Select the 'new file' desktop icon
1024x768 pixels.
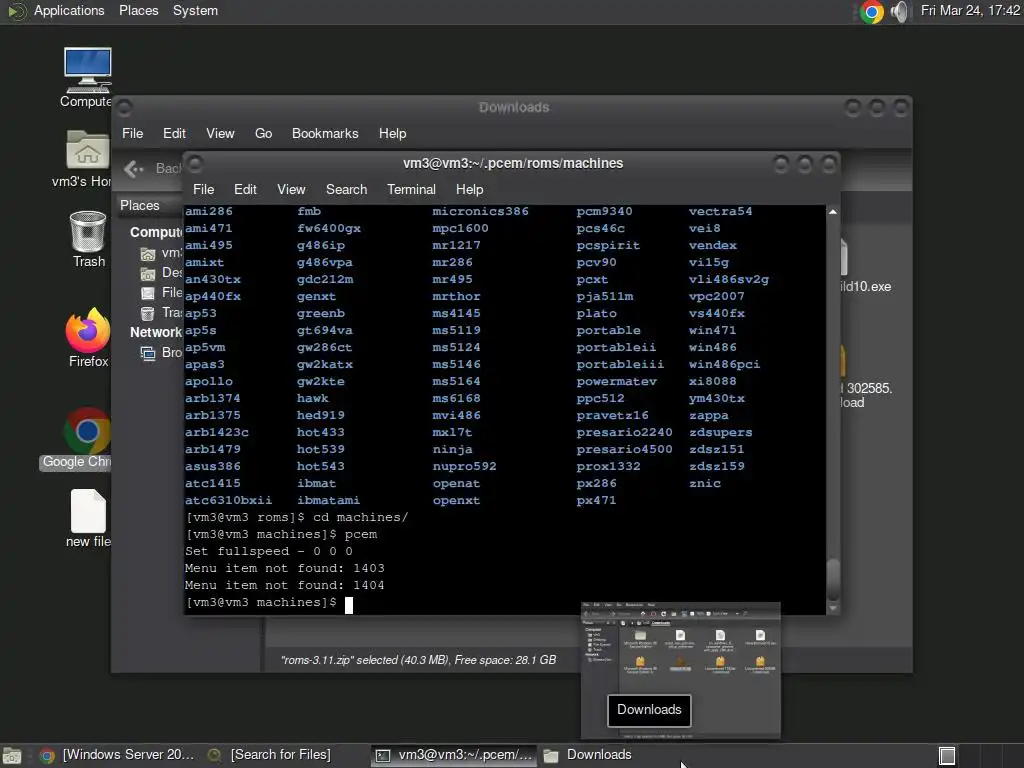tap(88, 512)
